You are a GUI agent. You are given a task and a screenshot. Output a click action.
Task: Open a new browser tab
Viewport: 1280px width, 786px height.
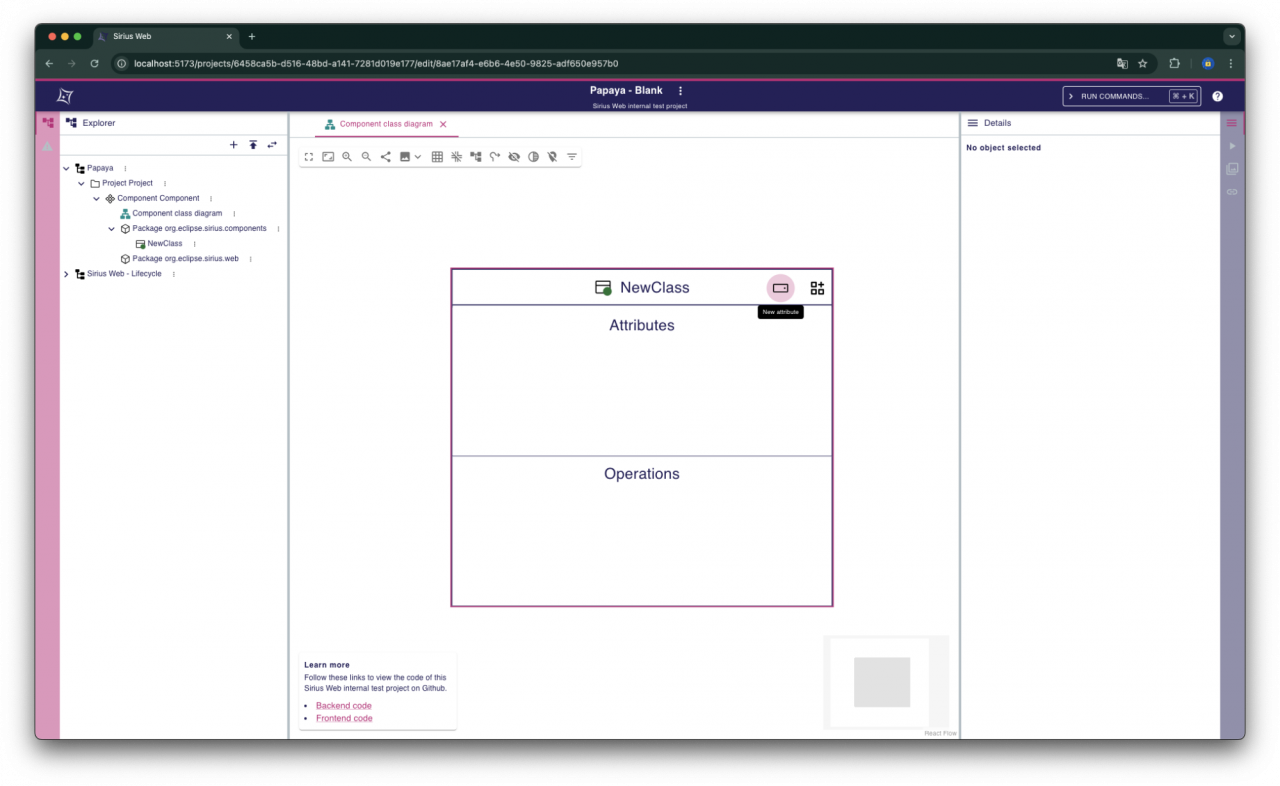pyautogui.click(x=251, y=36)
